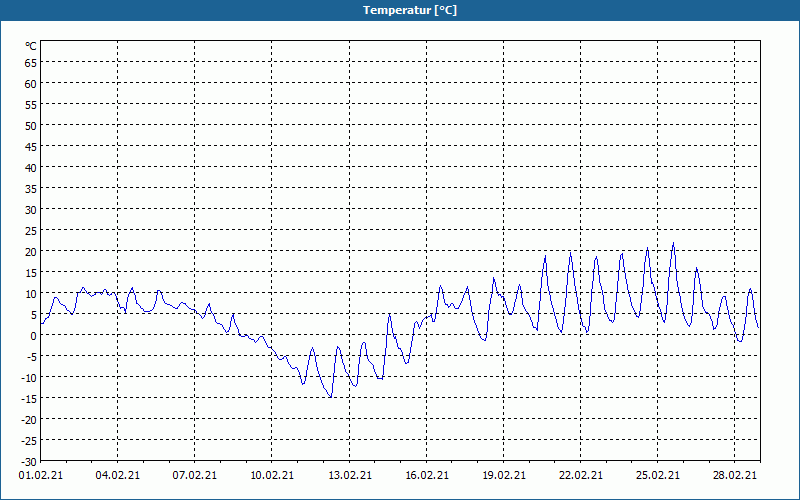Click the °C unit label on the y-axis
The width and height of the screenshot is (800, 500).
point(31,46)
